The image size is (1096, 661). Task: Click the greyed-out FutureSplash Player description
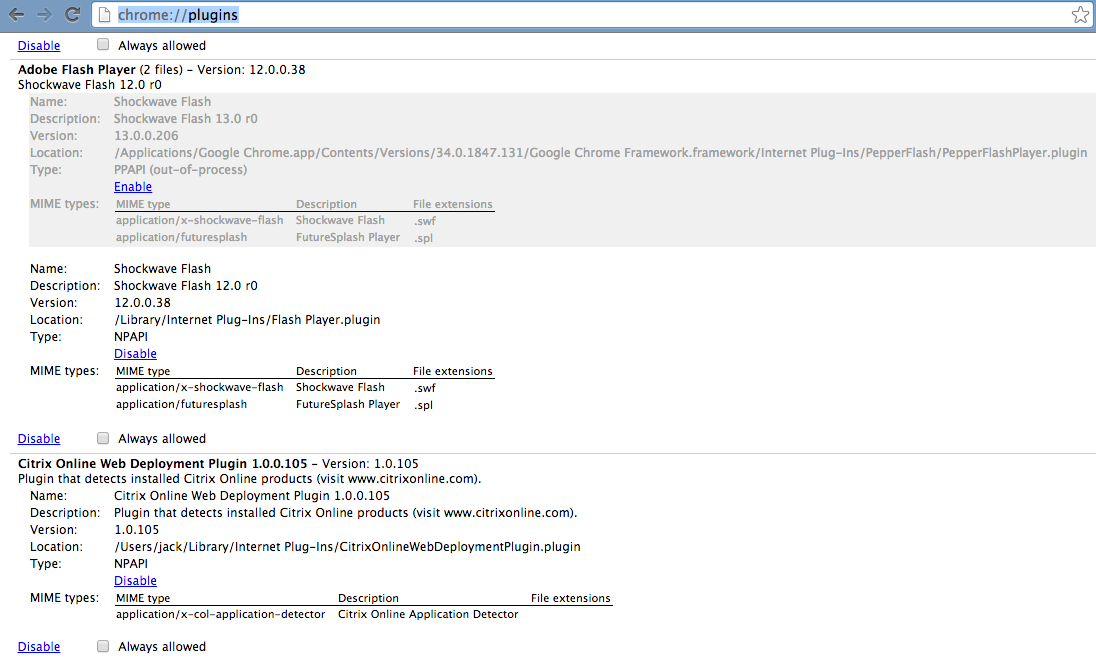pos(347,237)
